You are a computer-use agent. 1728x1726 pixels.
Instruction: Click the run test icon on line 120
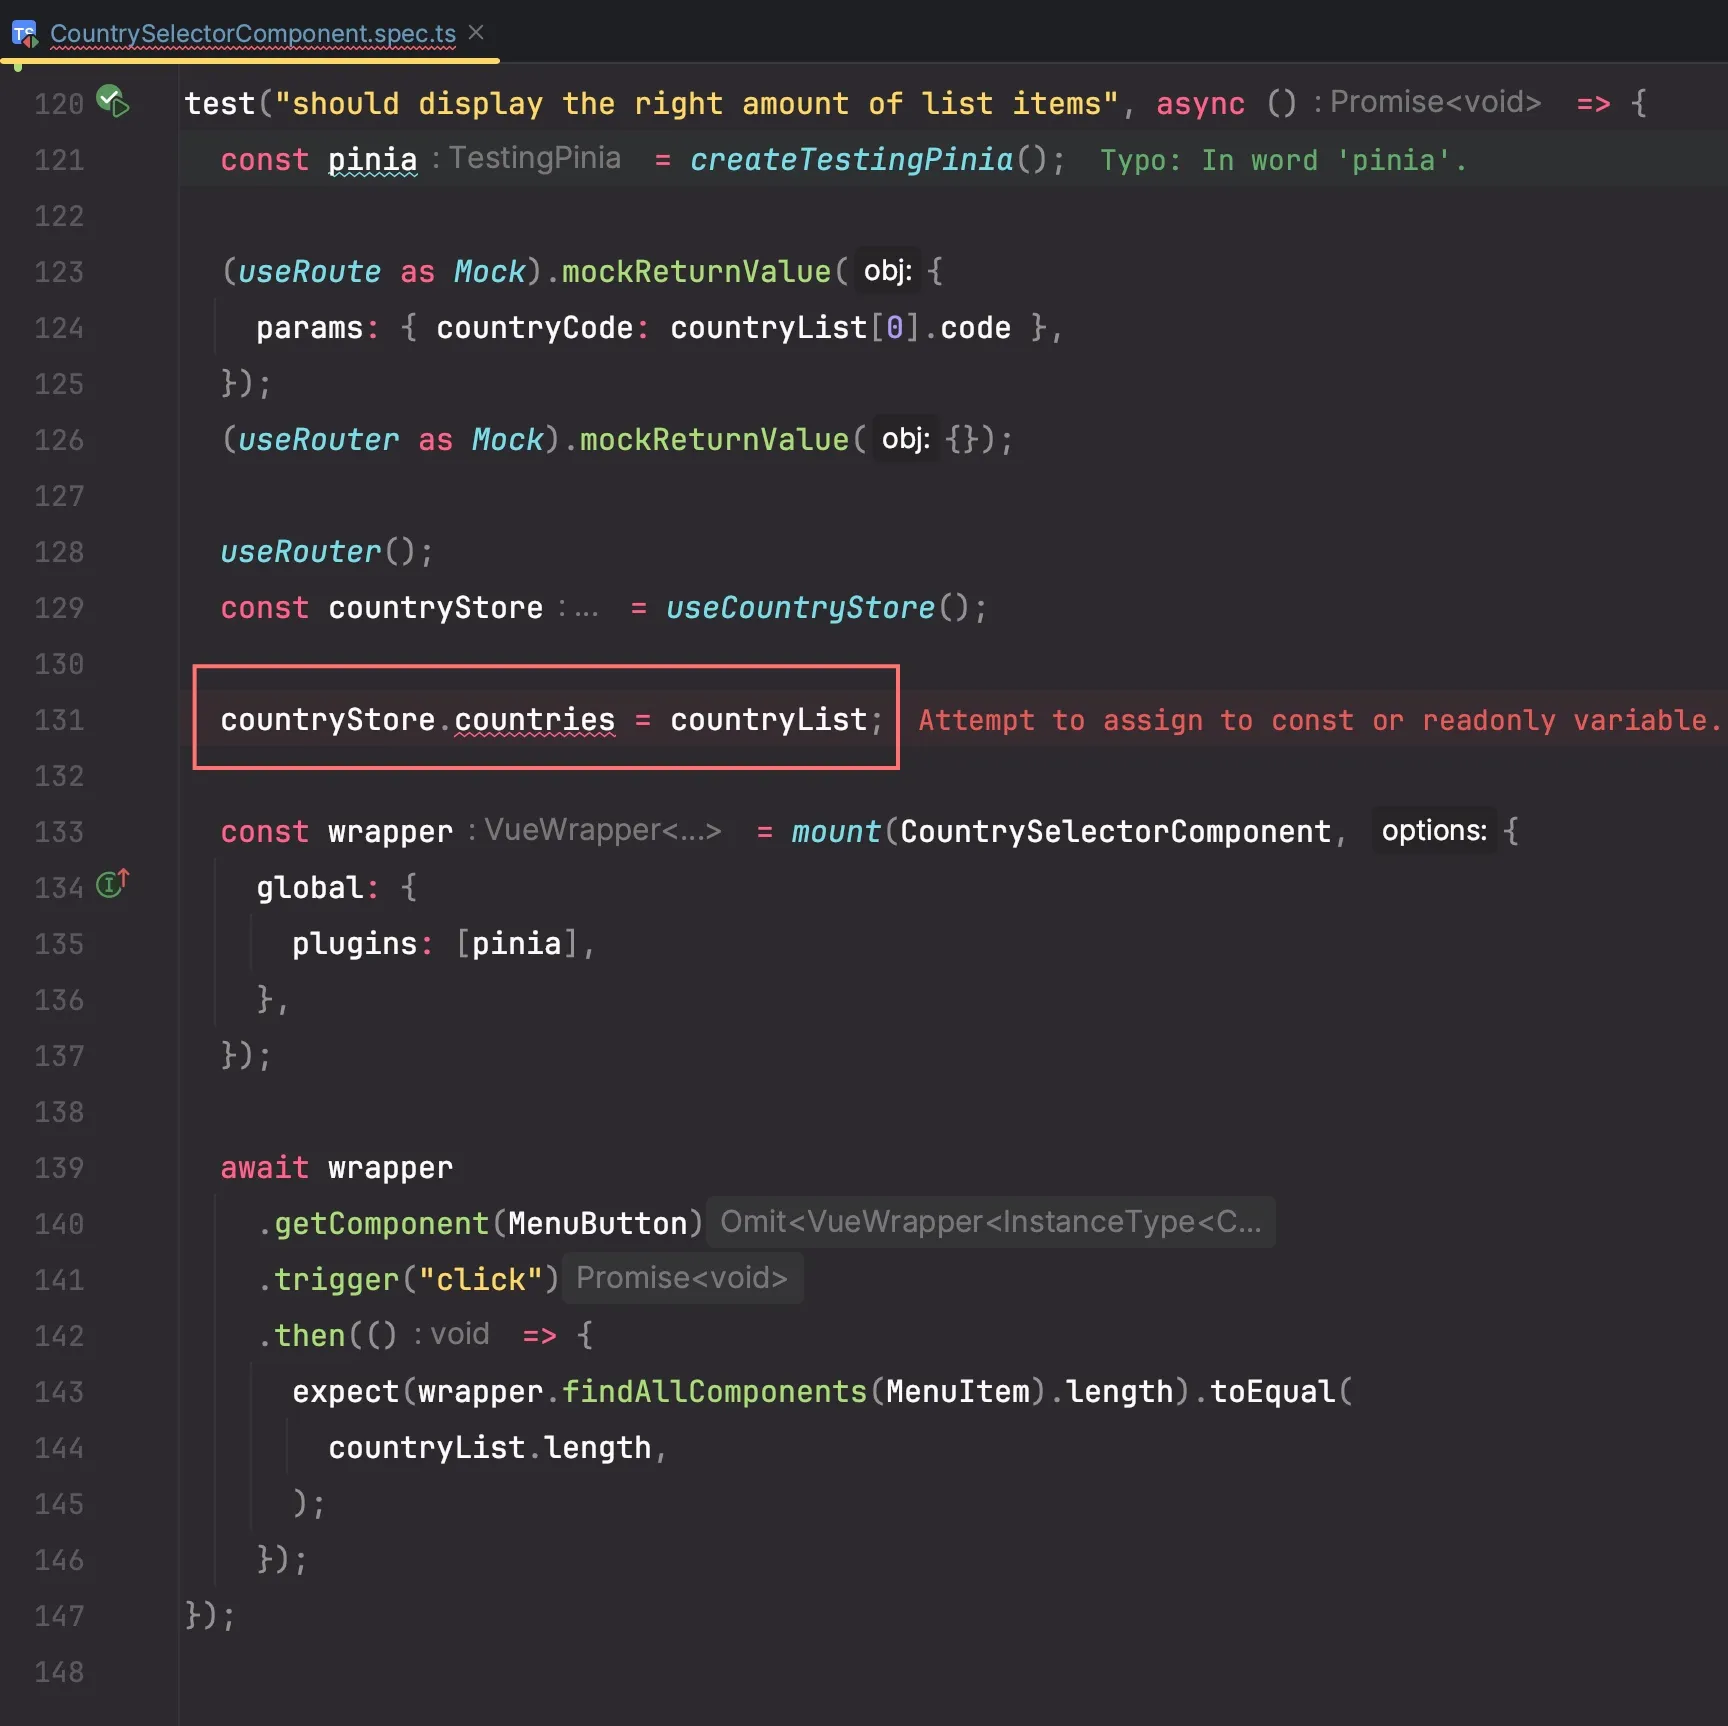pos(112,101)
